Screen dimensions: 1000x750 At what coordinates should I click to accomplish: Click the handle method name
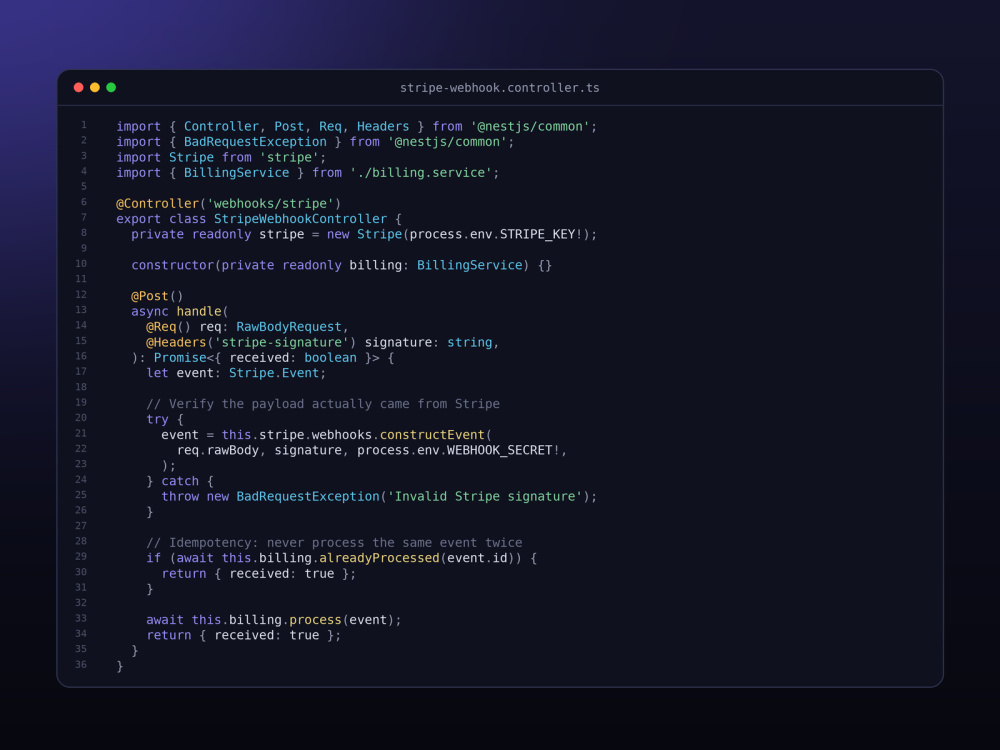pyautogui.click(x=199, y=311)
